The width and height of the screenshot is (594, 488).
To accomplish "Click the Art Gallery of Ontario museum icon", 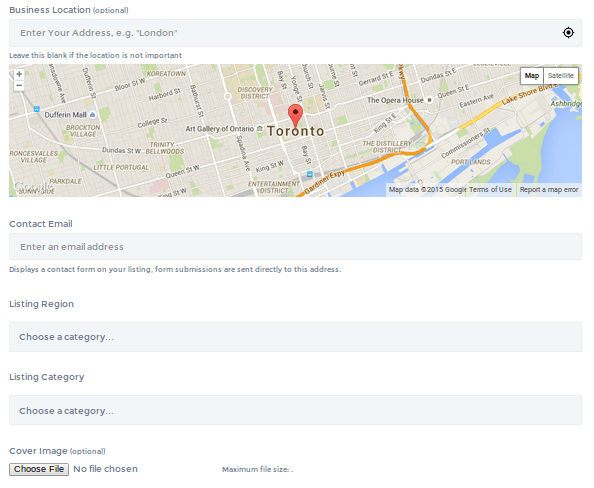I will [x=260, y=129].
